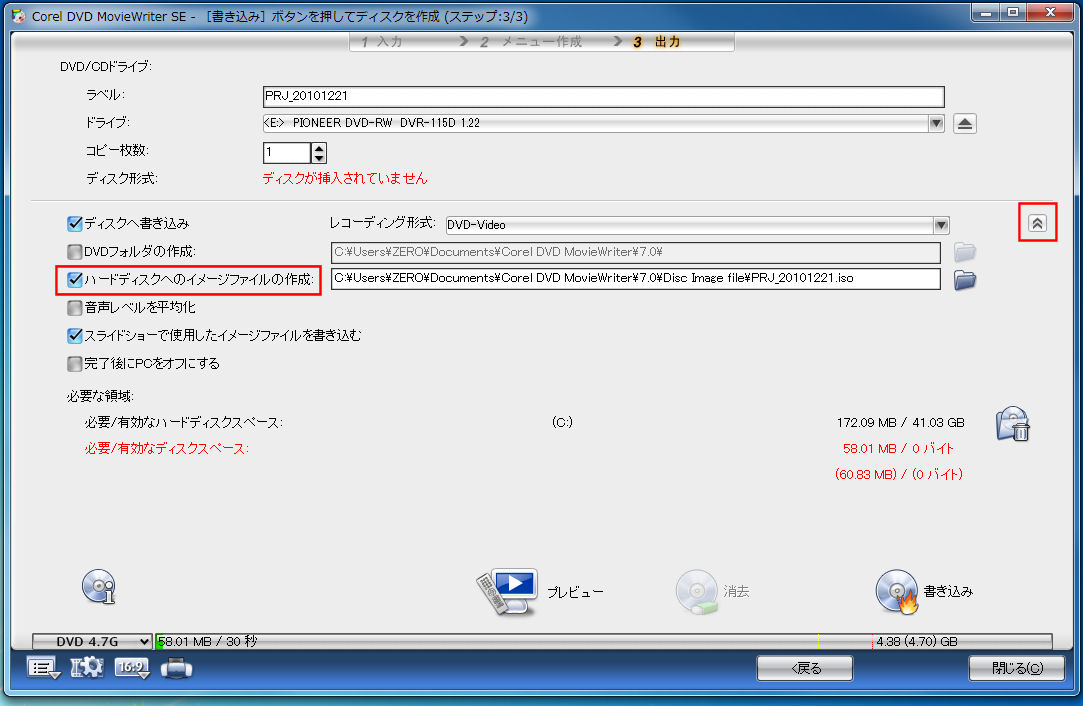
Task: Click the ラベル field PRJ_20101221
Action: pos(603,96)
